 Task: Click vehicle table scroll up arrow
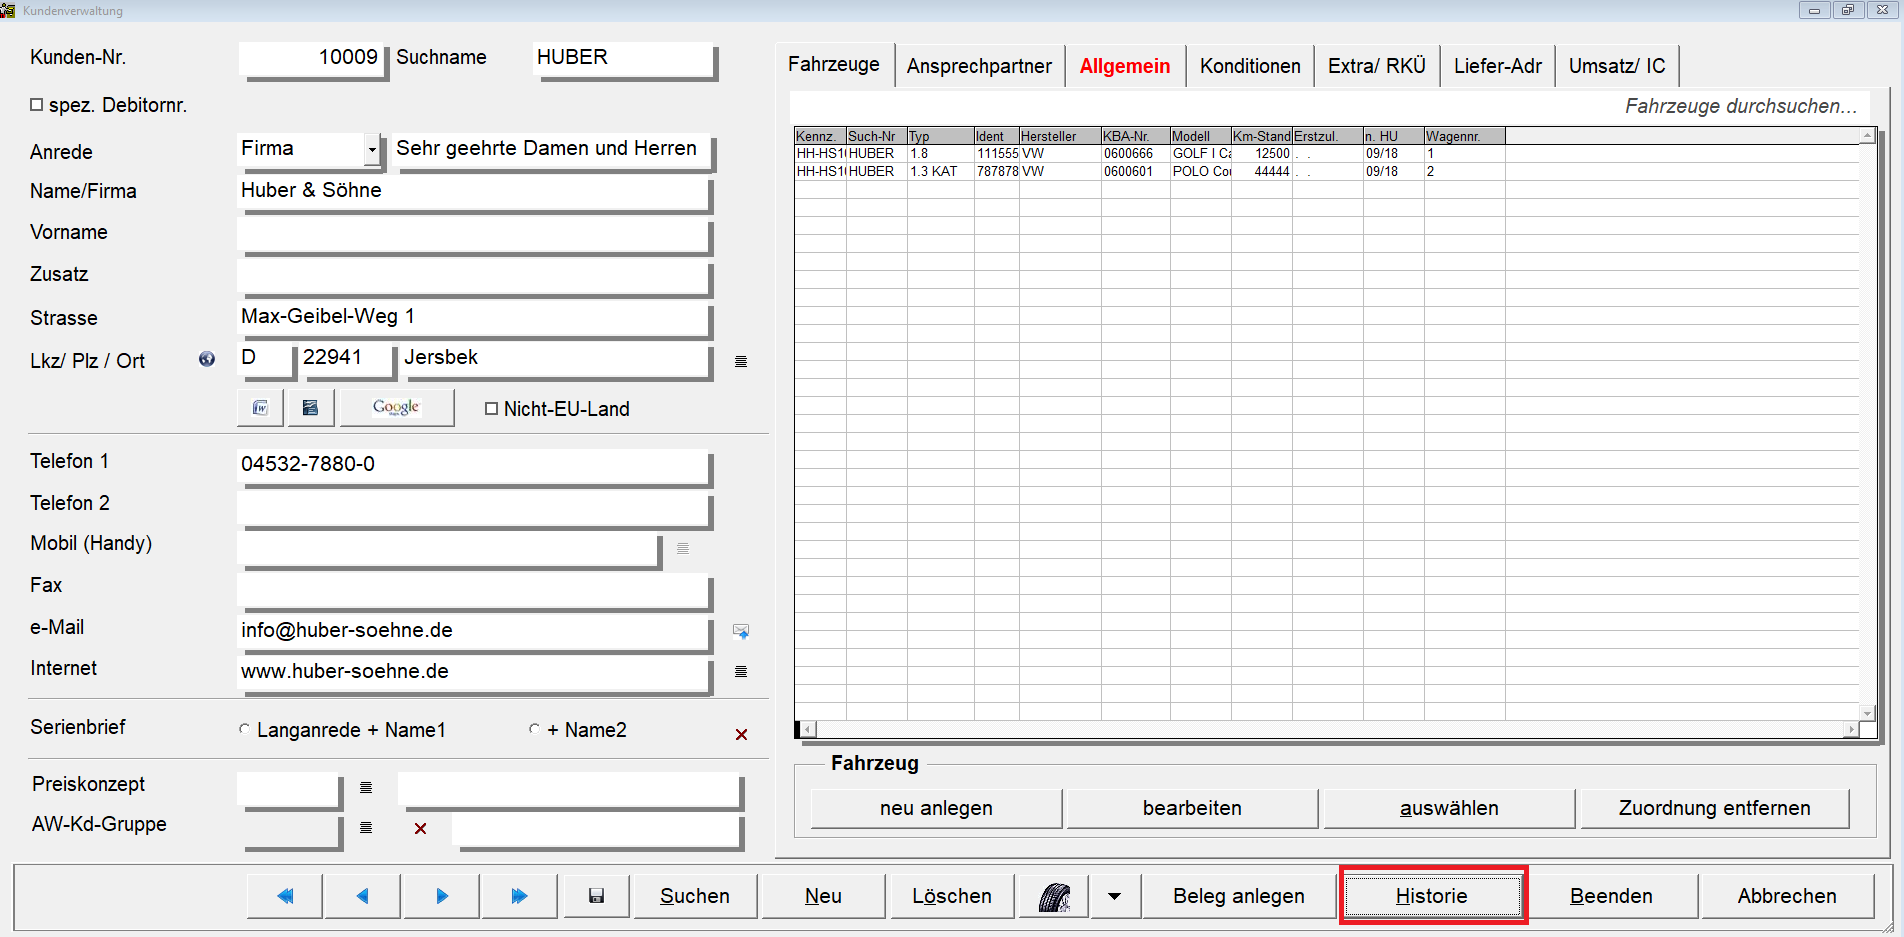point(1867,135)
